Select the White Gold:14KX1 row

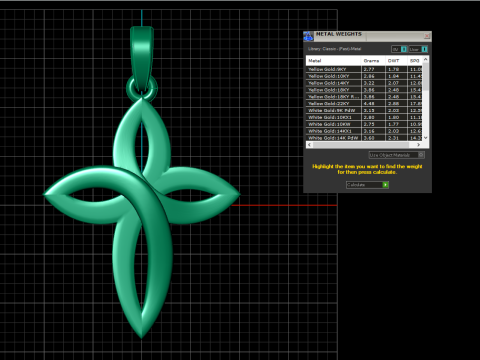[x=364, y=131]
